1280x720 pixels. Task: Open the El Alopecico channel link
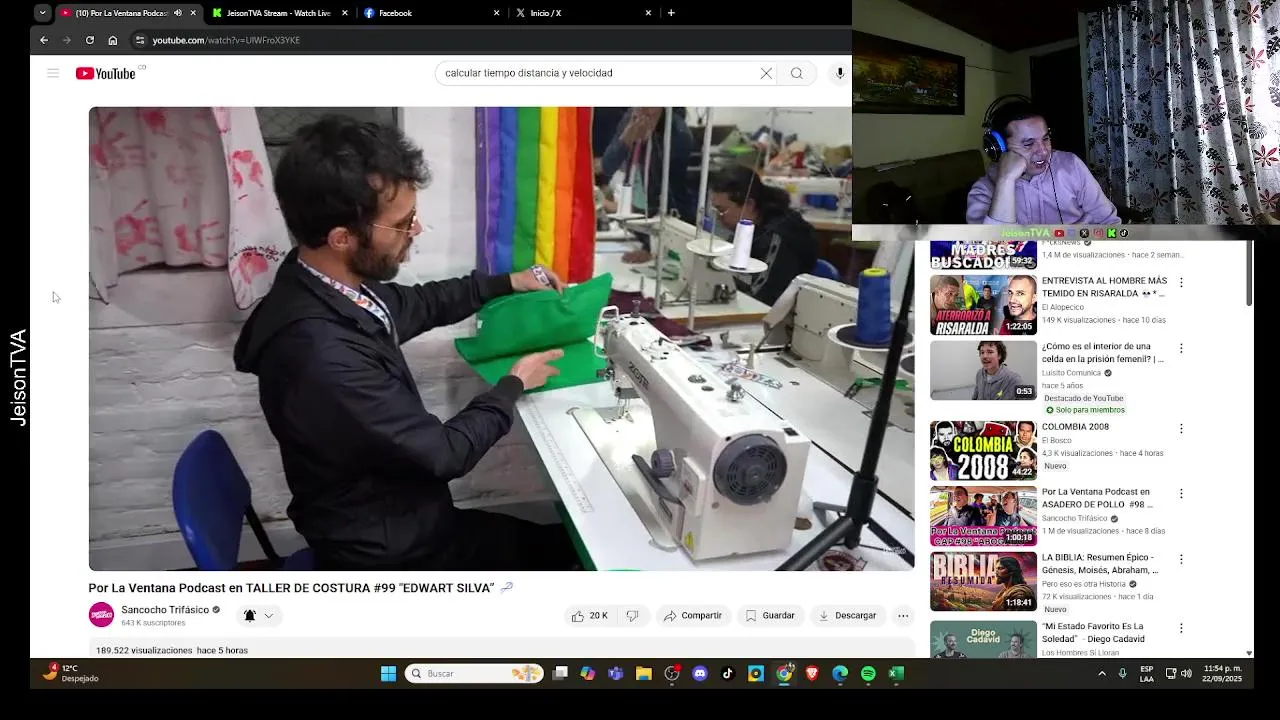click(1062, 307)
